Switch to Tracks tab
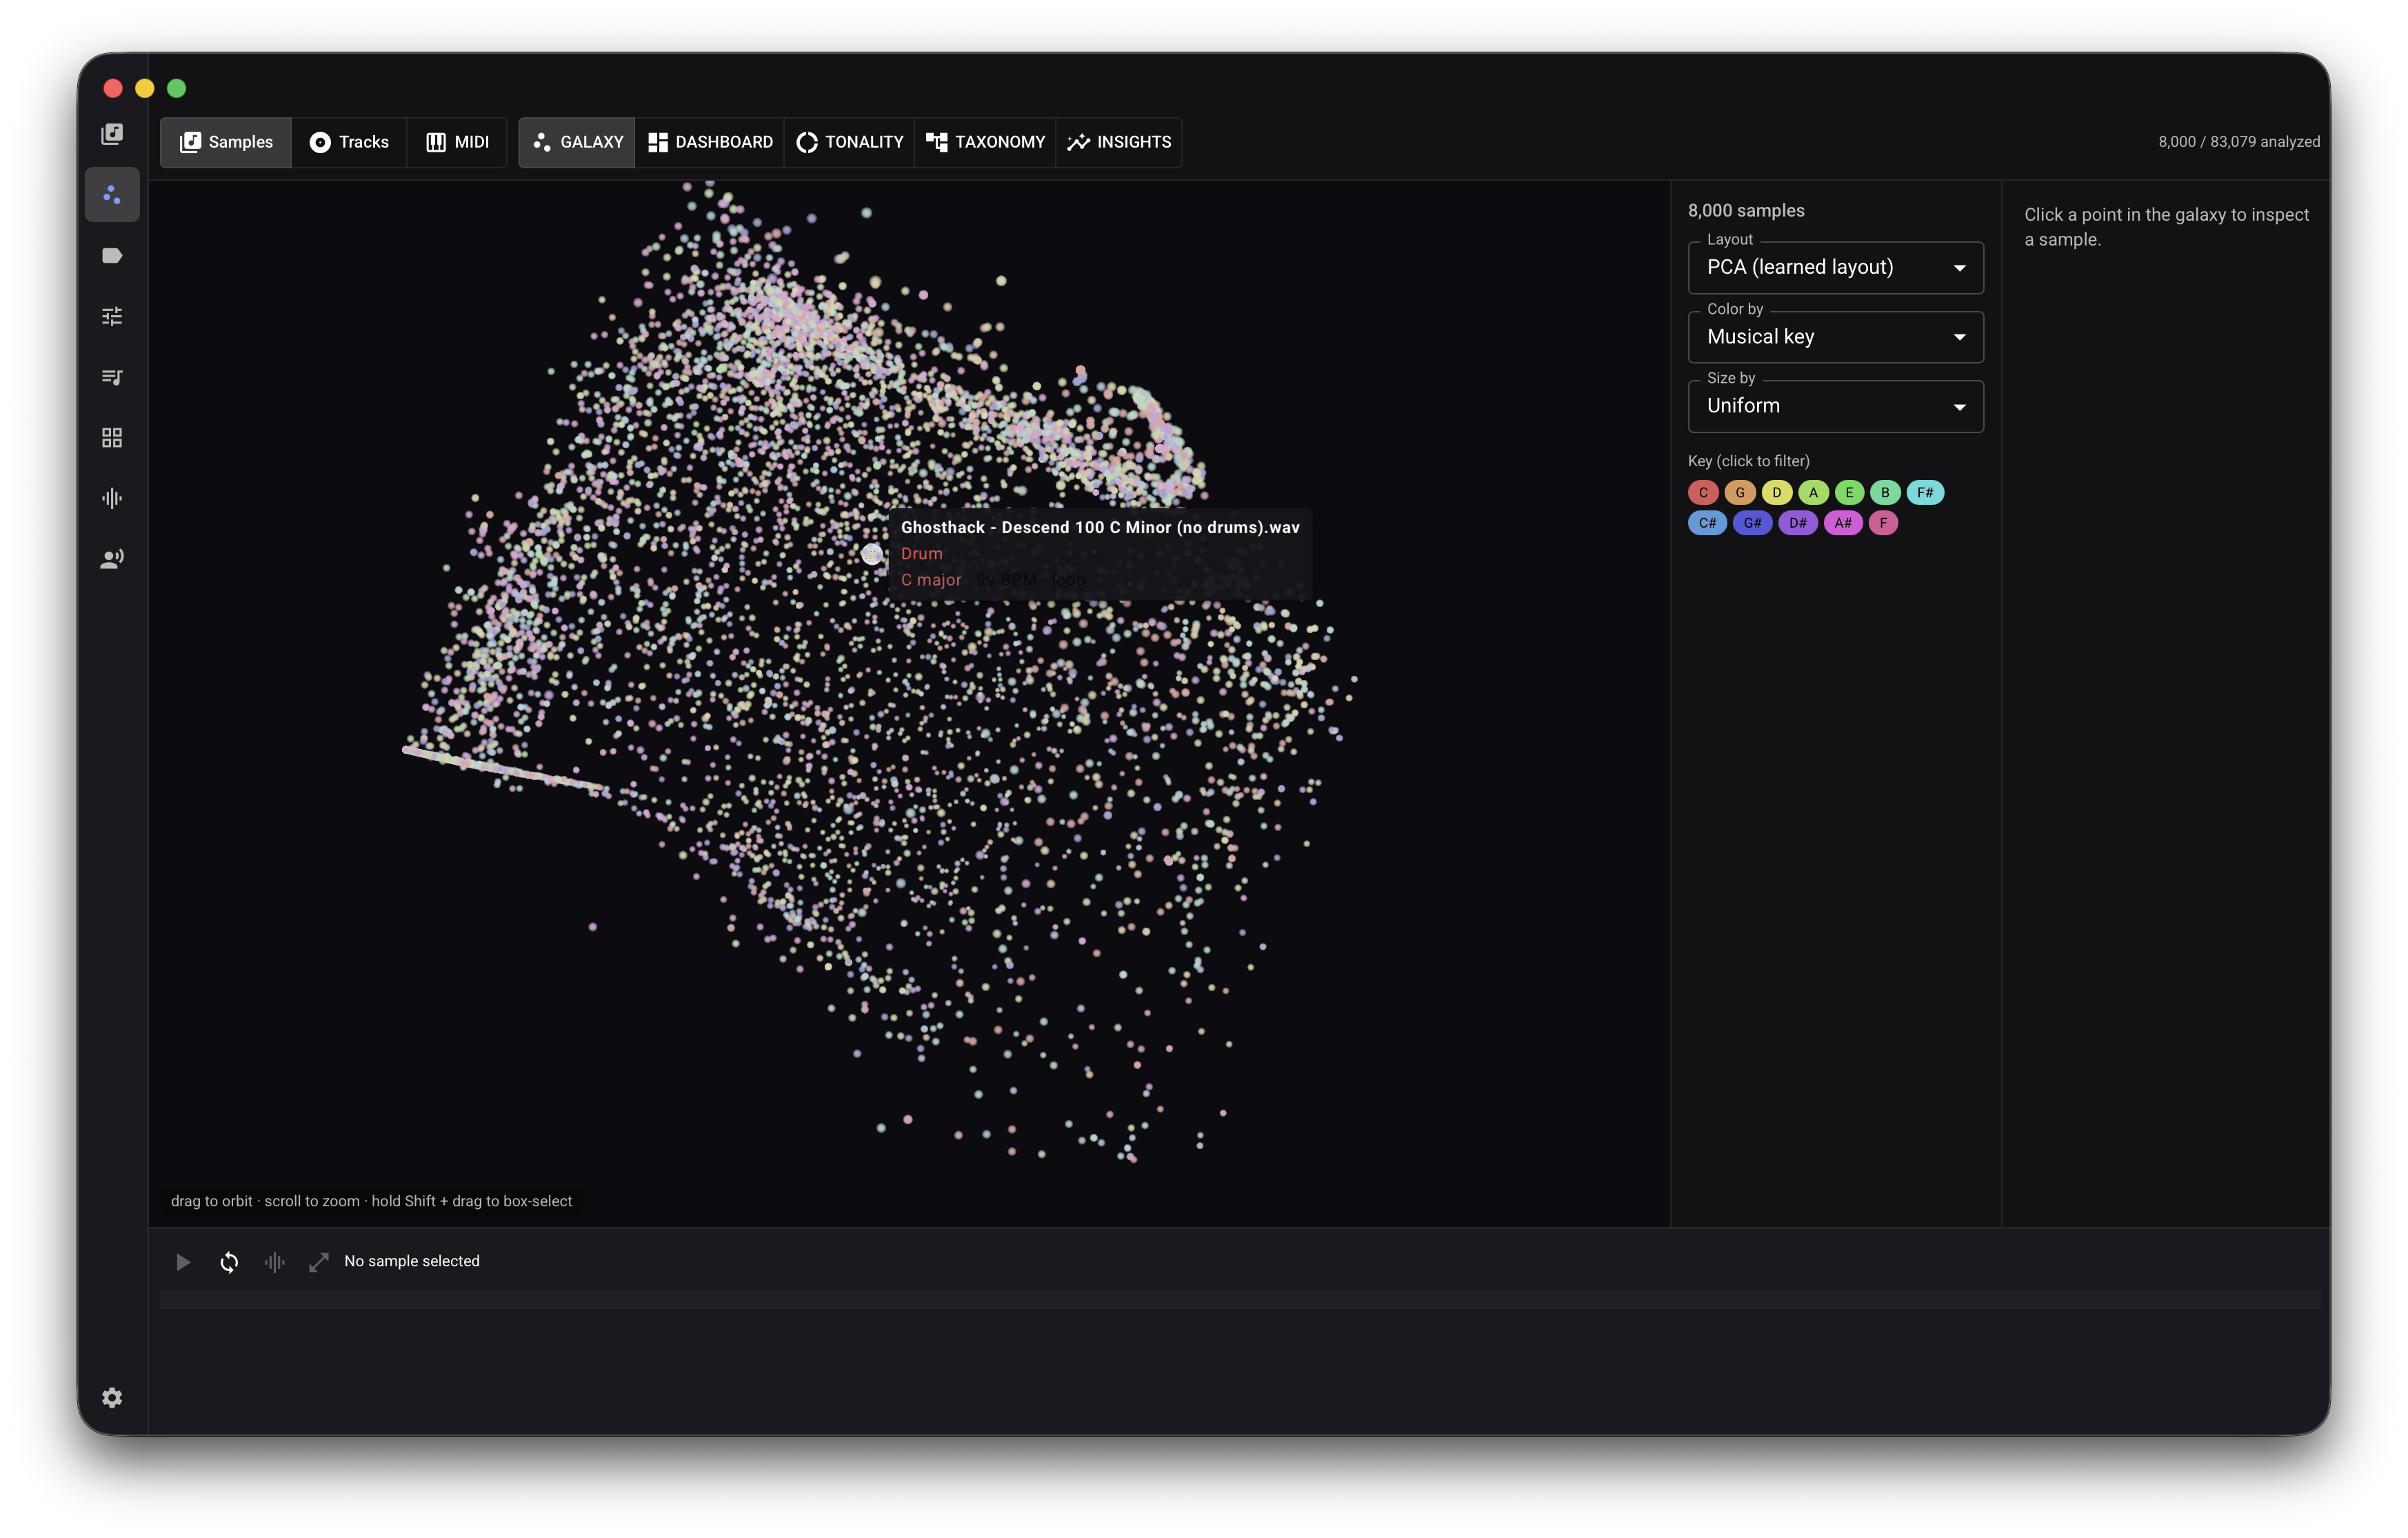This screenshot has width=2408, height=1538. point(349,142)
